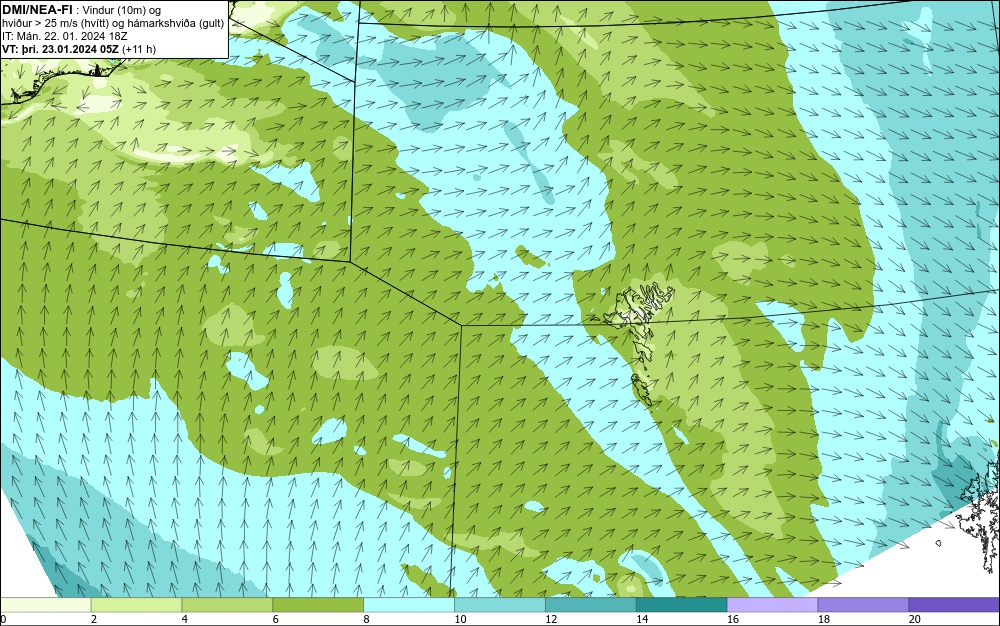Viewport: 1000px width, 626px height.
Task: Click the 18–20 m/s purple legend swatch
Action: [864, 604]
